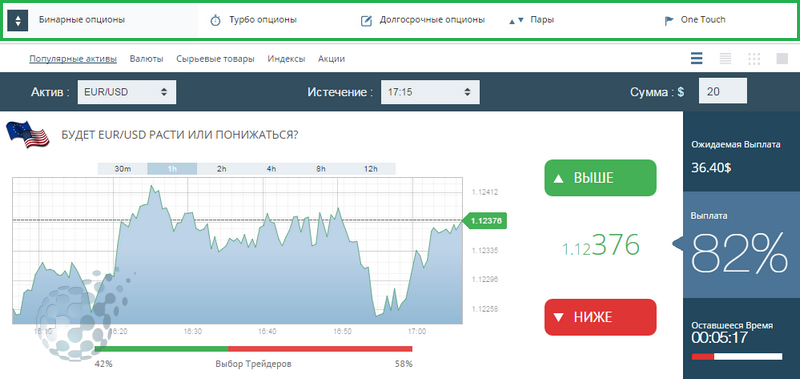The image size is (800, 379).
Task: Select the Популярные активы category
Action: pos(73,59)
